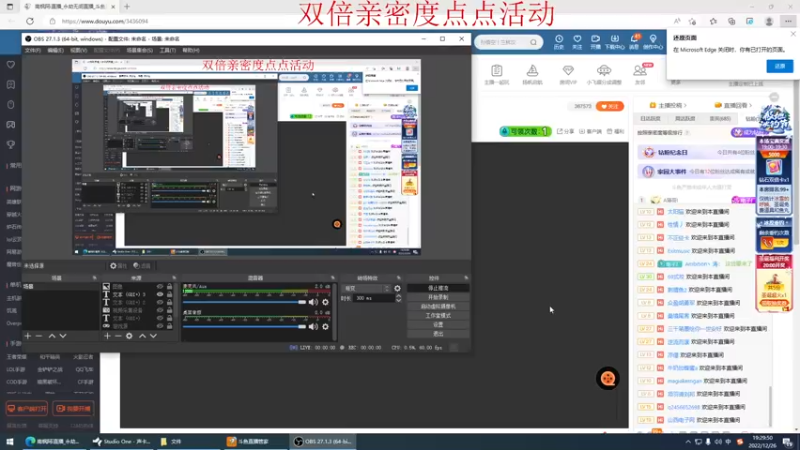
Task: Open 下载中心 download icon in Douyu header
Action: (614, 42)
